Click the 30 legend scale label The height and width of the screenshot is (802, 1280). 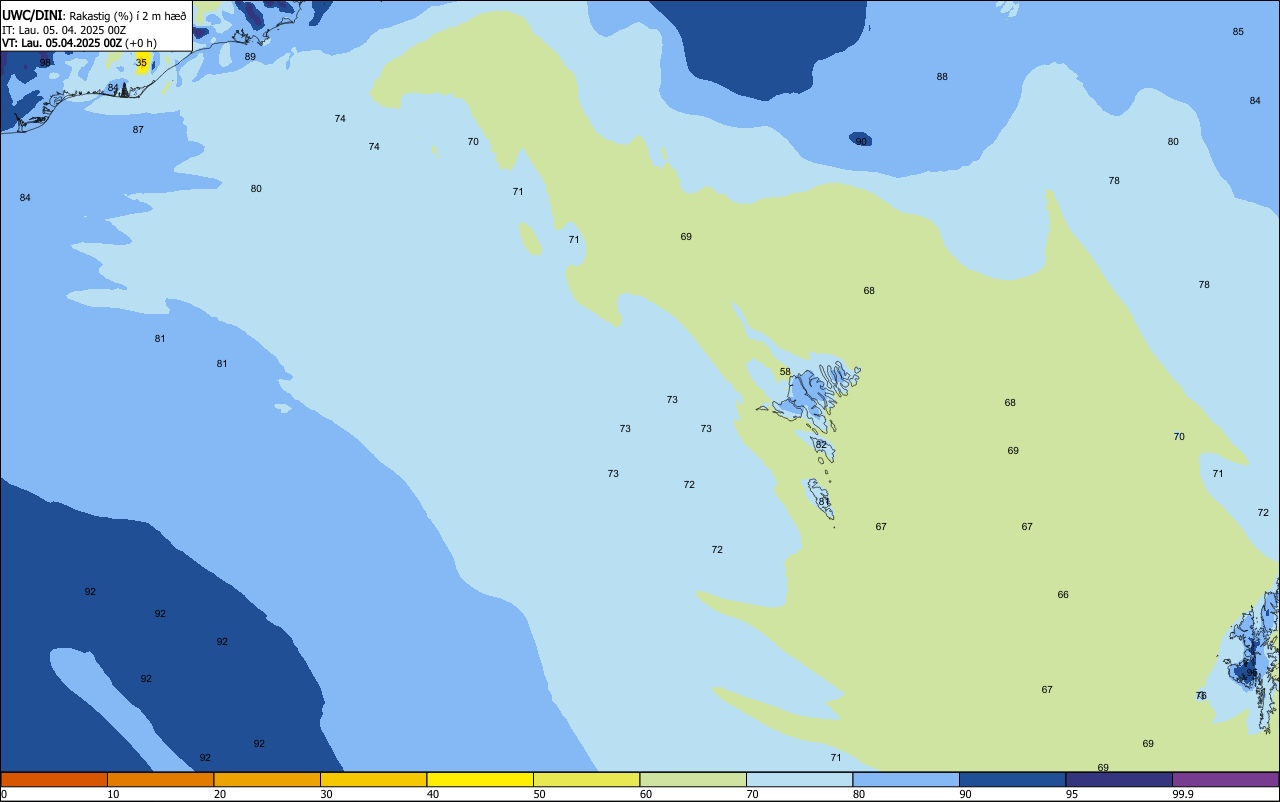pyautogui.click(x=326, y=794)
